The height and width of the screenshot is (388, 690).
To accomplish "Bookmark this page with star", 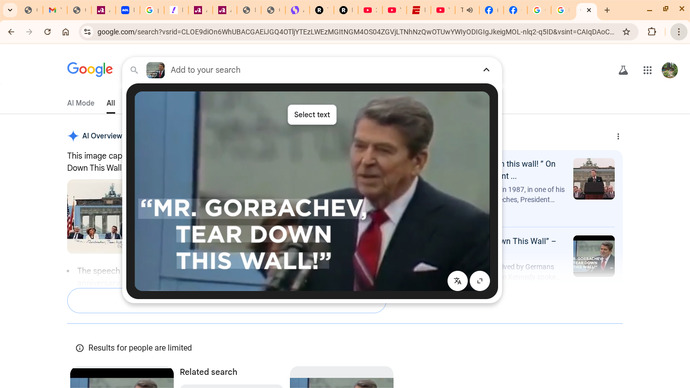I will [x=626, y=32].
